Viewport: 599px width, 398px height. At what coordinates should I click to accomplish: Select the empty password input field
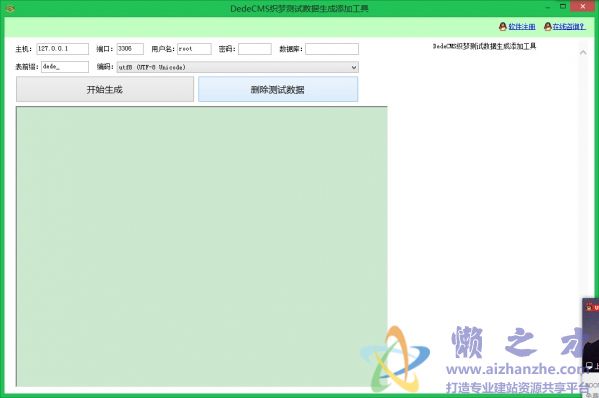pyautogui.click(x=255, y=49)
